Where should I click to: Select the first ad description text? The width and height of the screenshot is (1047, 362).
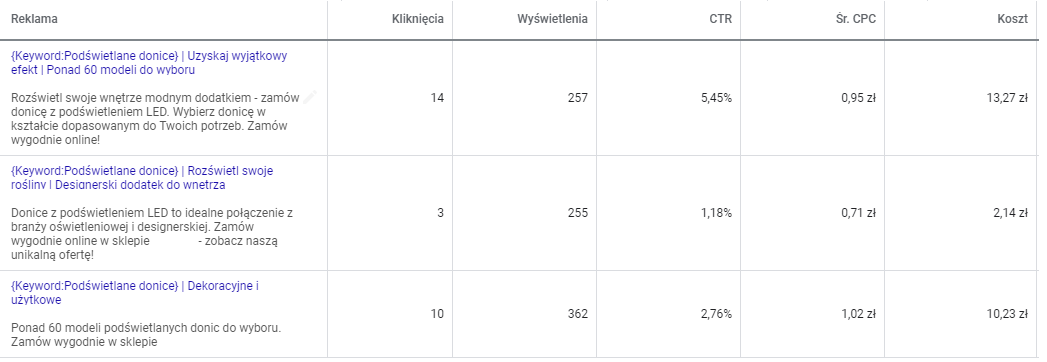155,119
